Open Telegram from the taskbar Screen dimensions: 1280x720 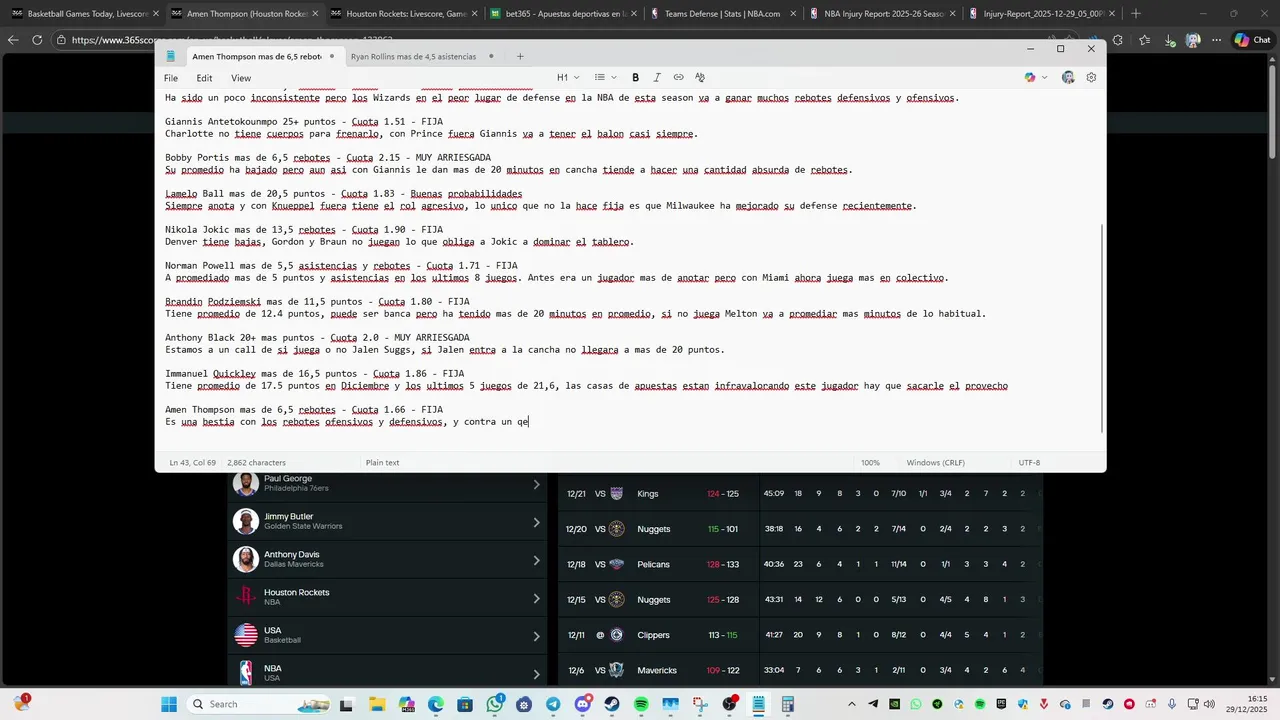553,704
